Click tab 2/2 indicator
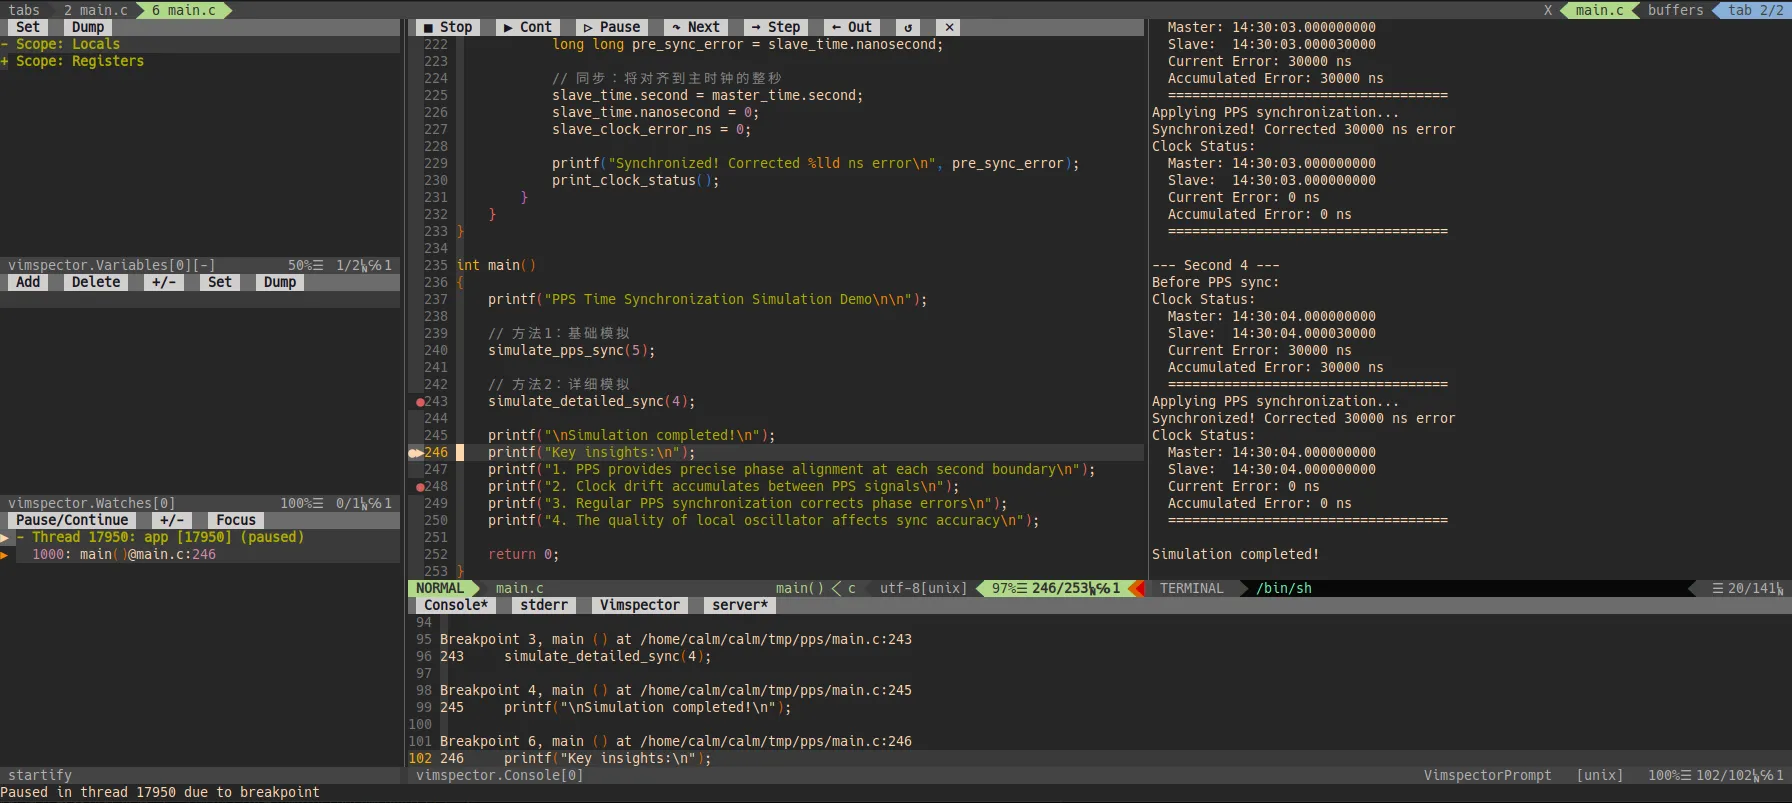 point(1756,10)
